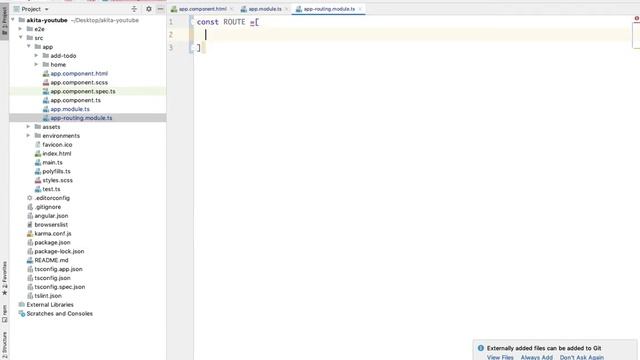Toggle the code fold marker on line 3
The width and height of the screenshot is (640, 360).
point(192,48)
